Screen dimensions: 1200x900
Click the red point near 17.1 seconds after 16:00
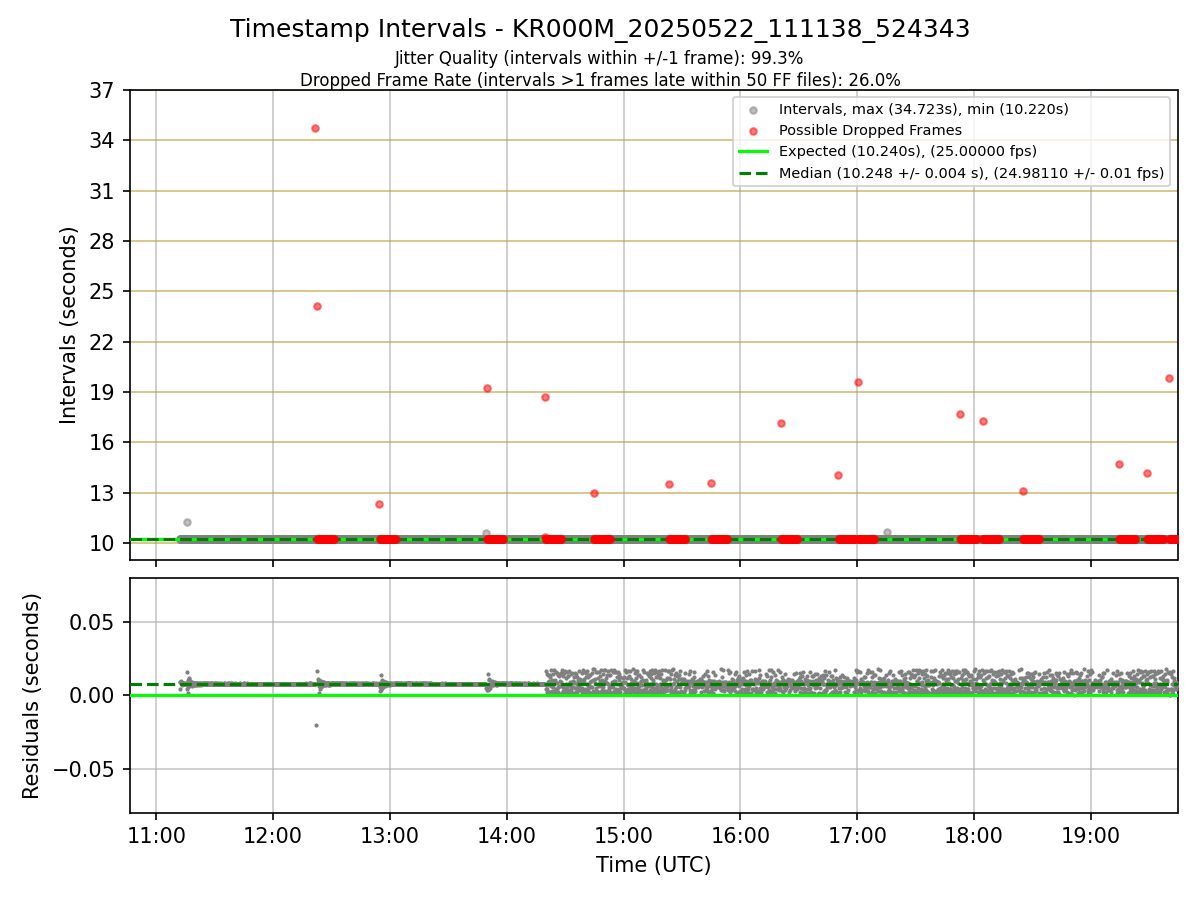click(x=781, y=423)
